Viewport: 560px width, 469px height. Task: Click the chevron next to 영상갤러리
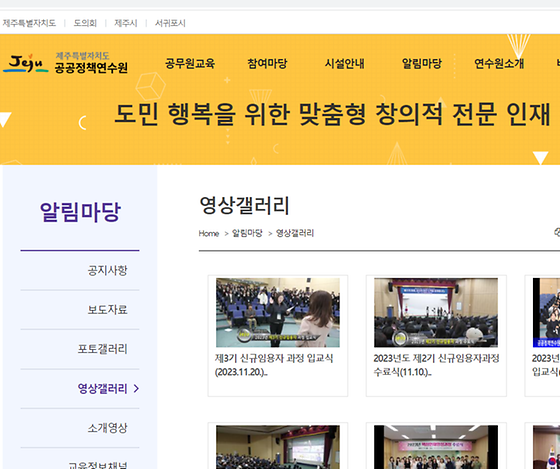[136, 388]
